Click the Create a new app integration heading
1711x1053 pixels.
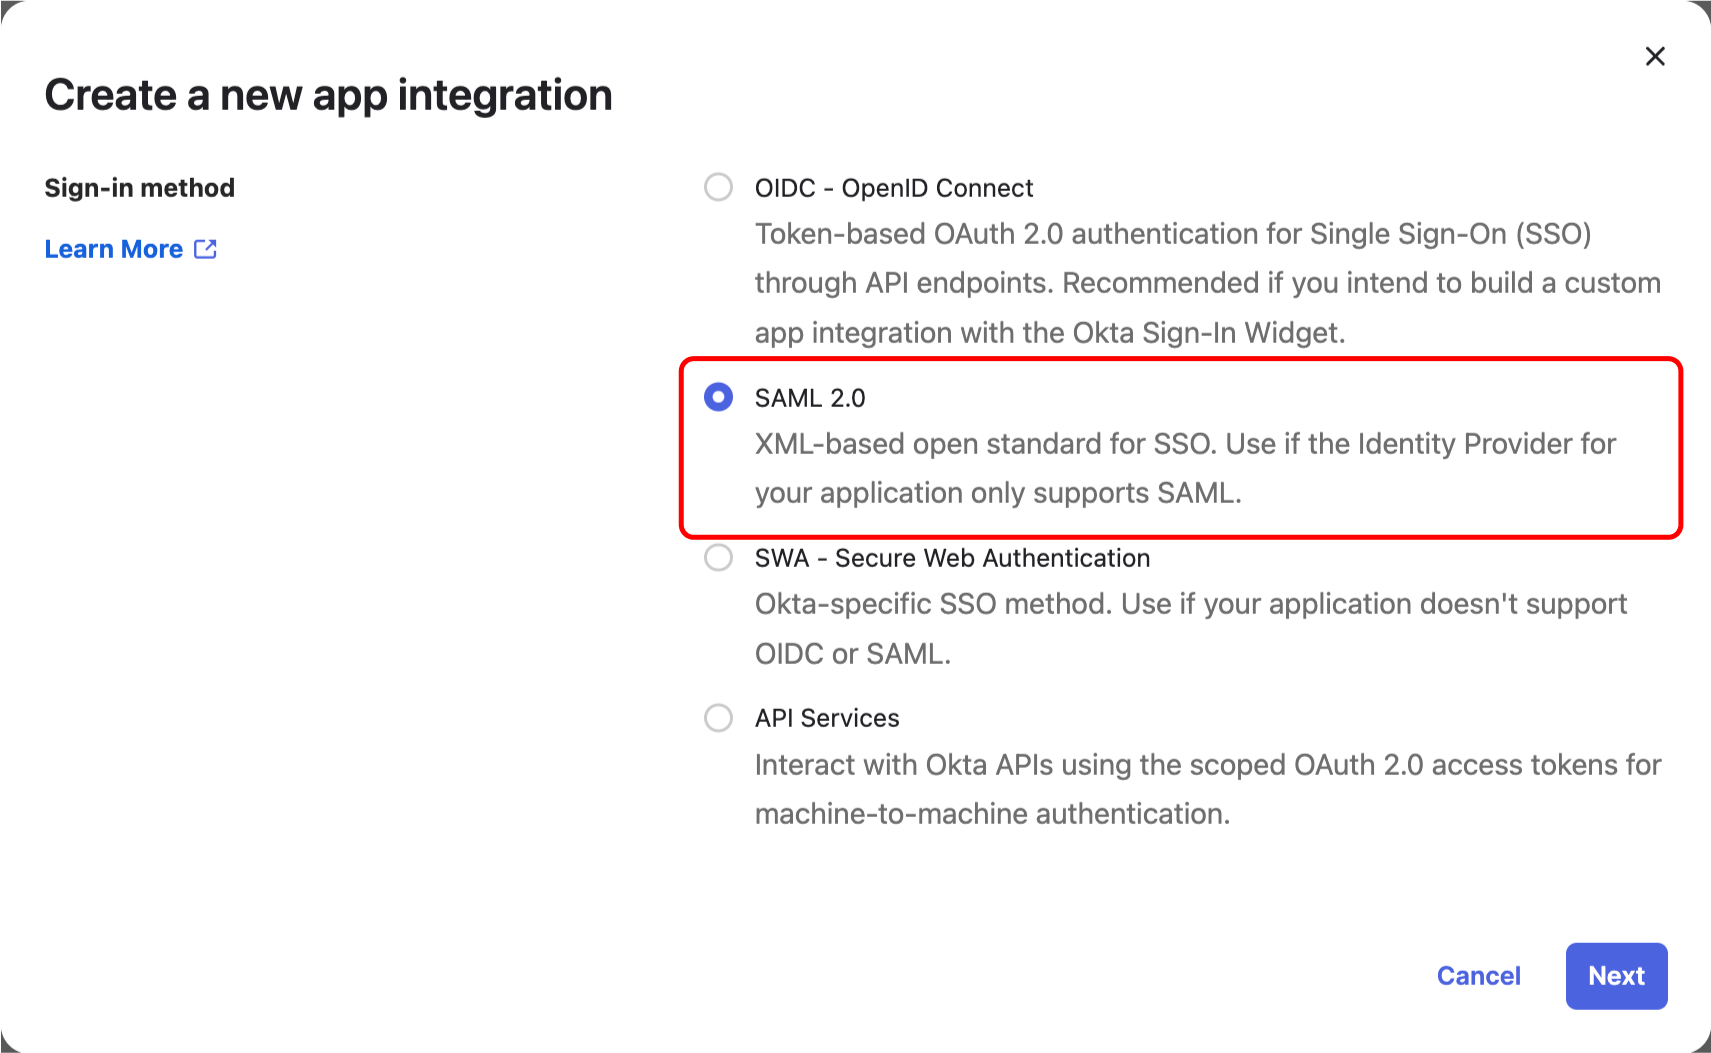[x=328, y=95]
